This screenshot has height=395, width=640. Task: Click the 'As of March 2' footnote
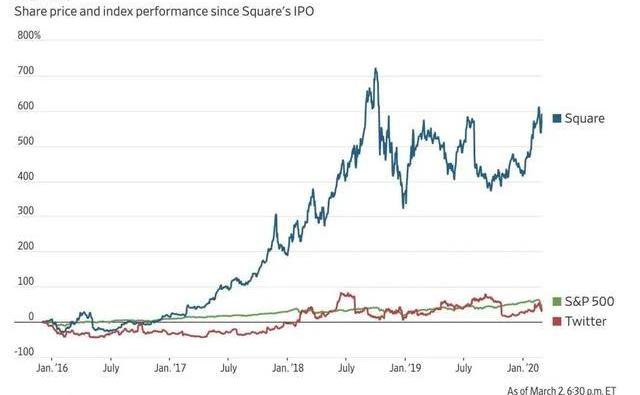pyautogui.click(x=562, y=391)
